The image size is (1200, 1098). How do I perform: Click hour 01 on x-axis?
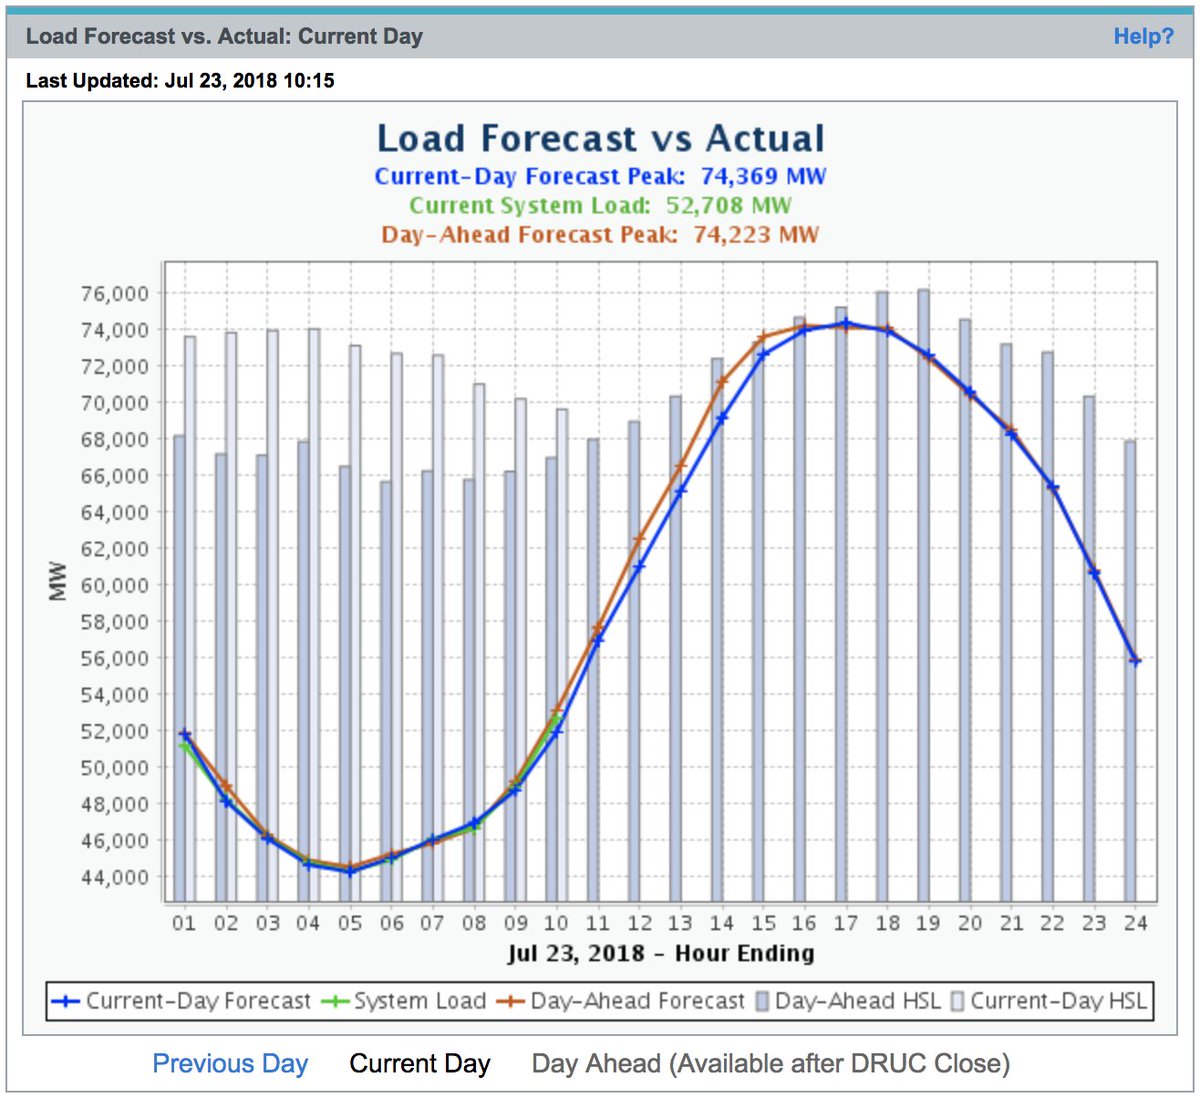[184, 923]
